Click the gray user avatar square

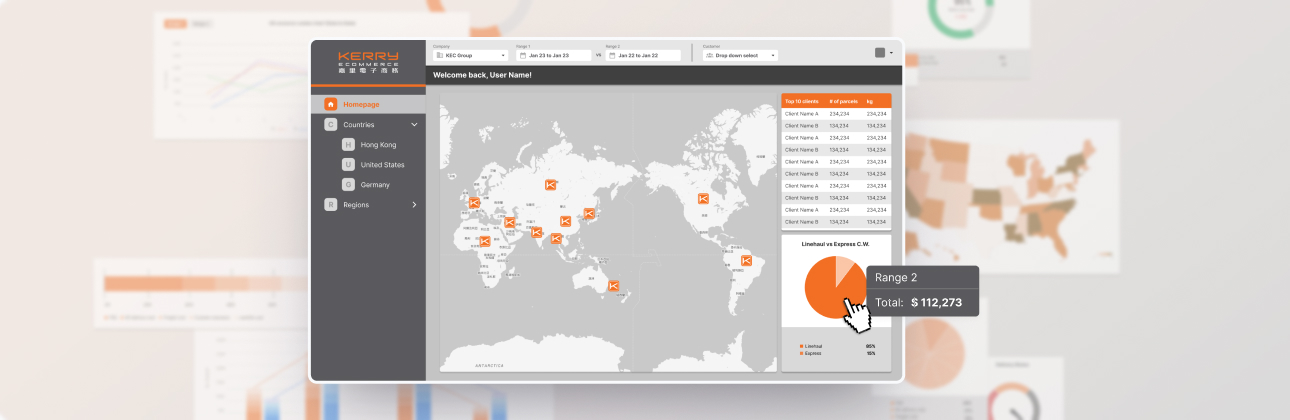point(879,53)
